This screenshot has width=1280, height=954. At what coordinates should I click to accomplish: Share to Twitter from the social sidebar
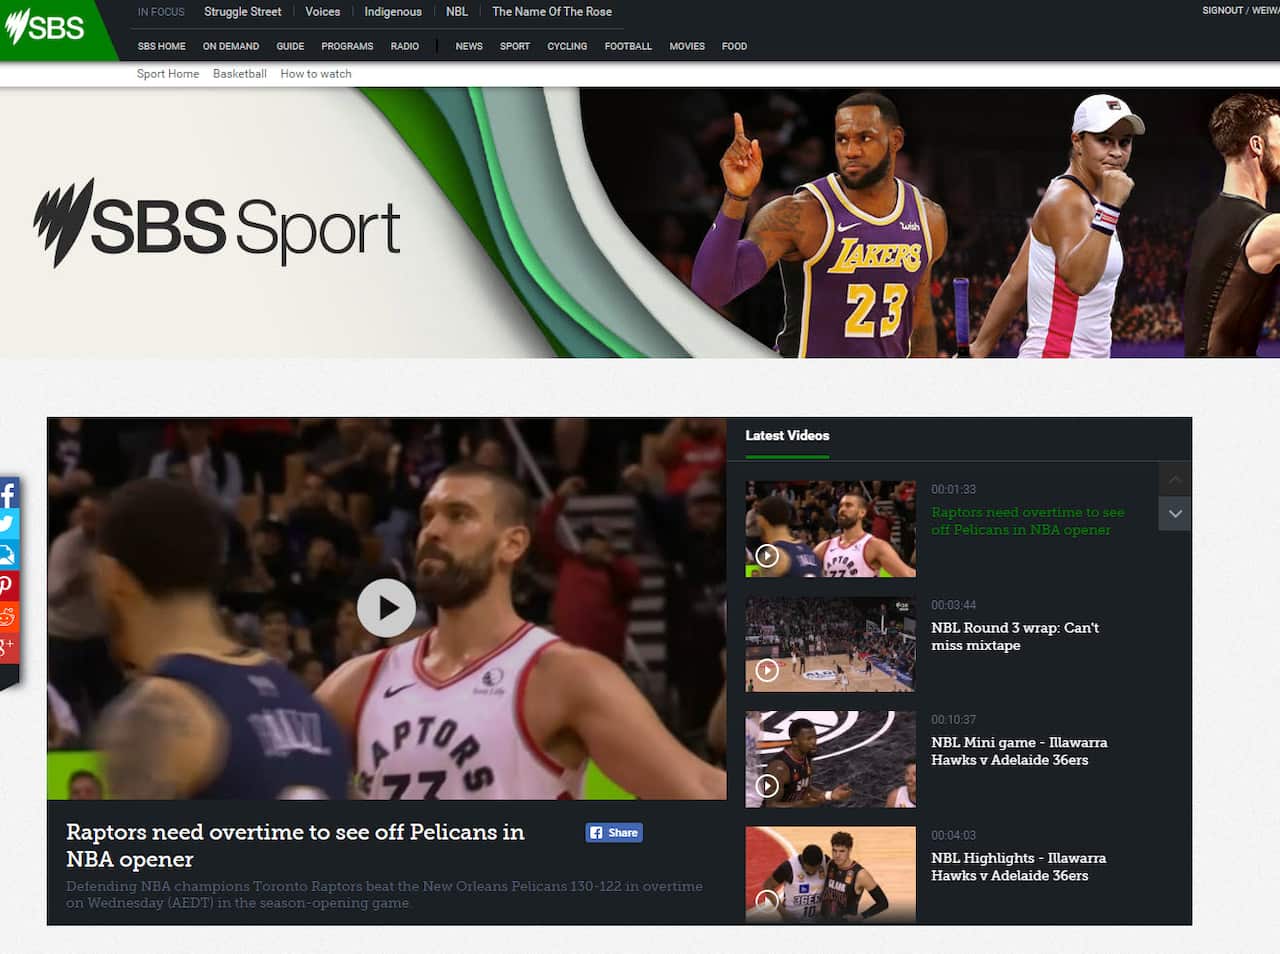10,523
